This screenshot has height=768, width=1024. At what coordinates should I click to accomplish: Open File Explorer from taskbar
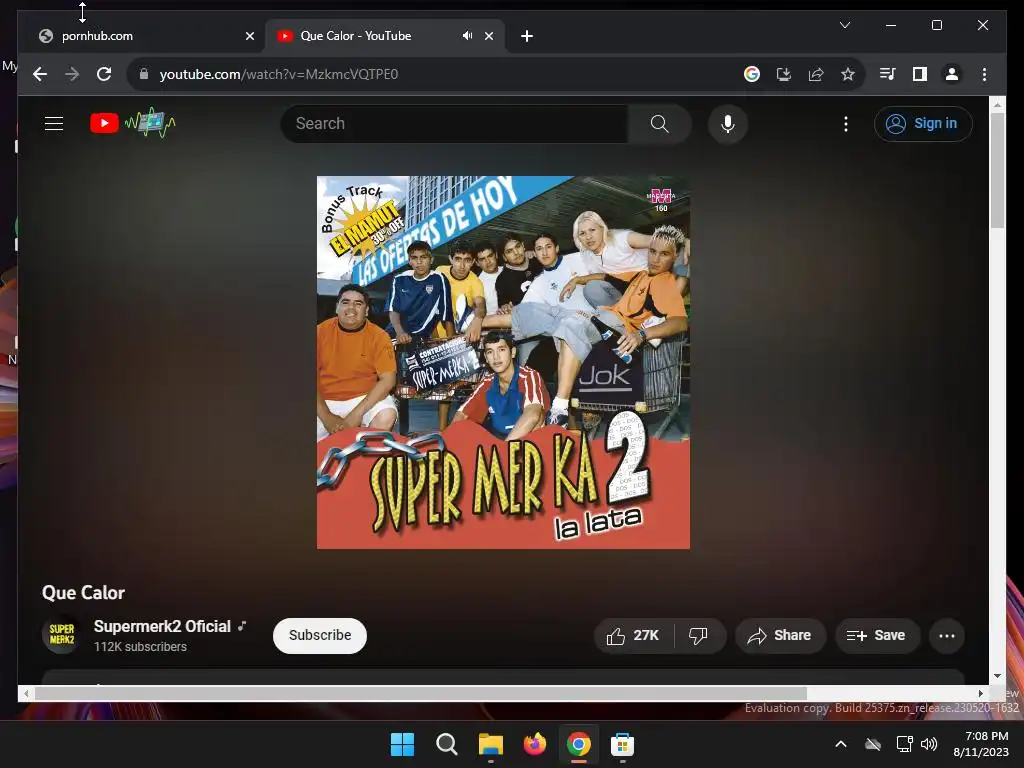pos(490,744)
